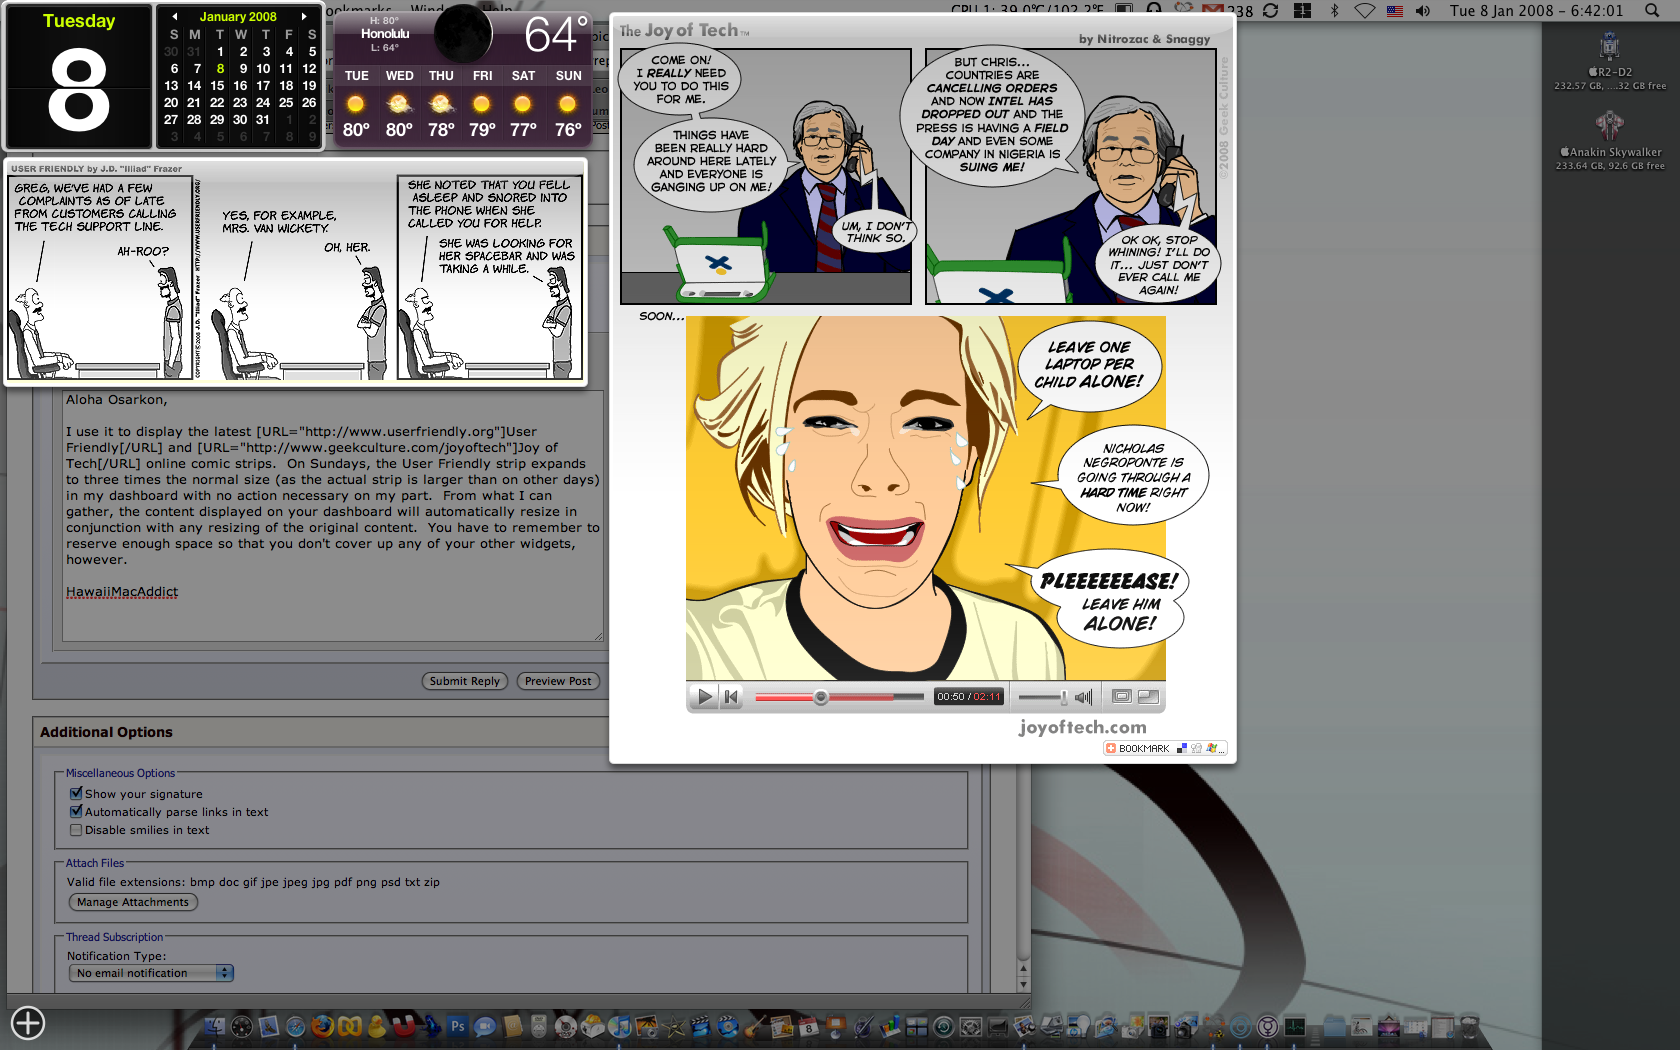
Task: Open iPhoto from the Dock
Action: pyautogui.click(x=647, y=1027)
